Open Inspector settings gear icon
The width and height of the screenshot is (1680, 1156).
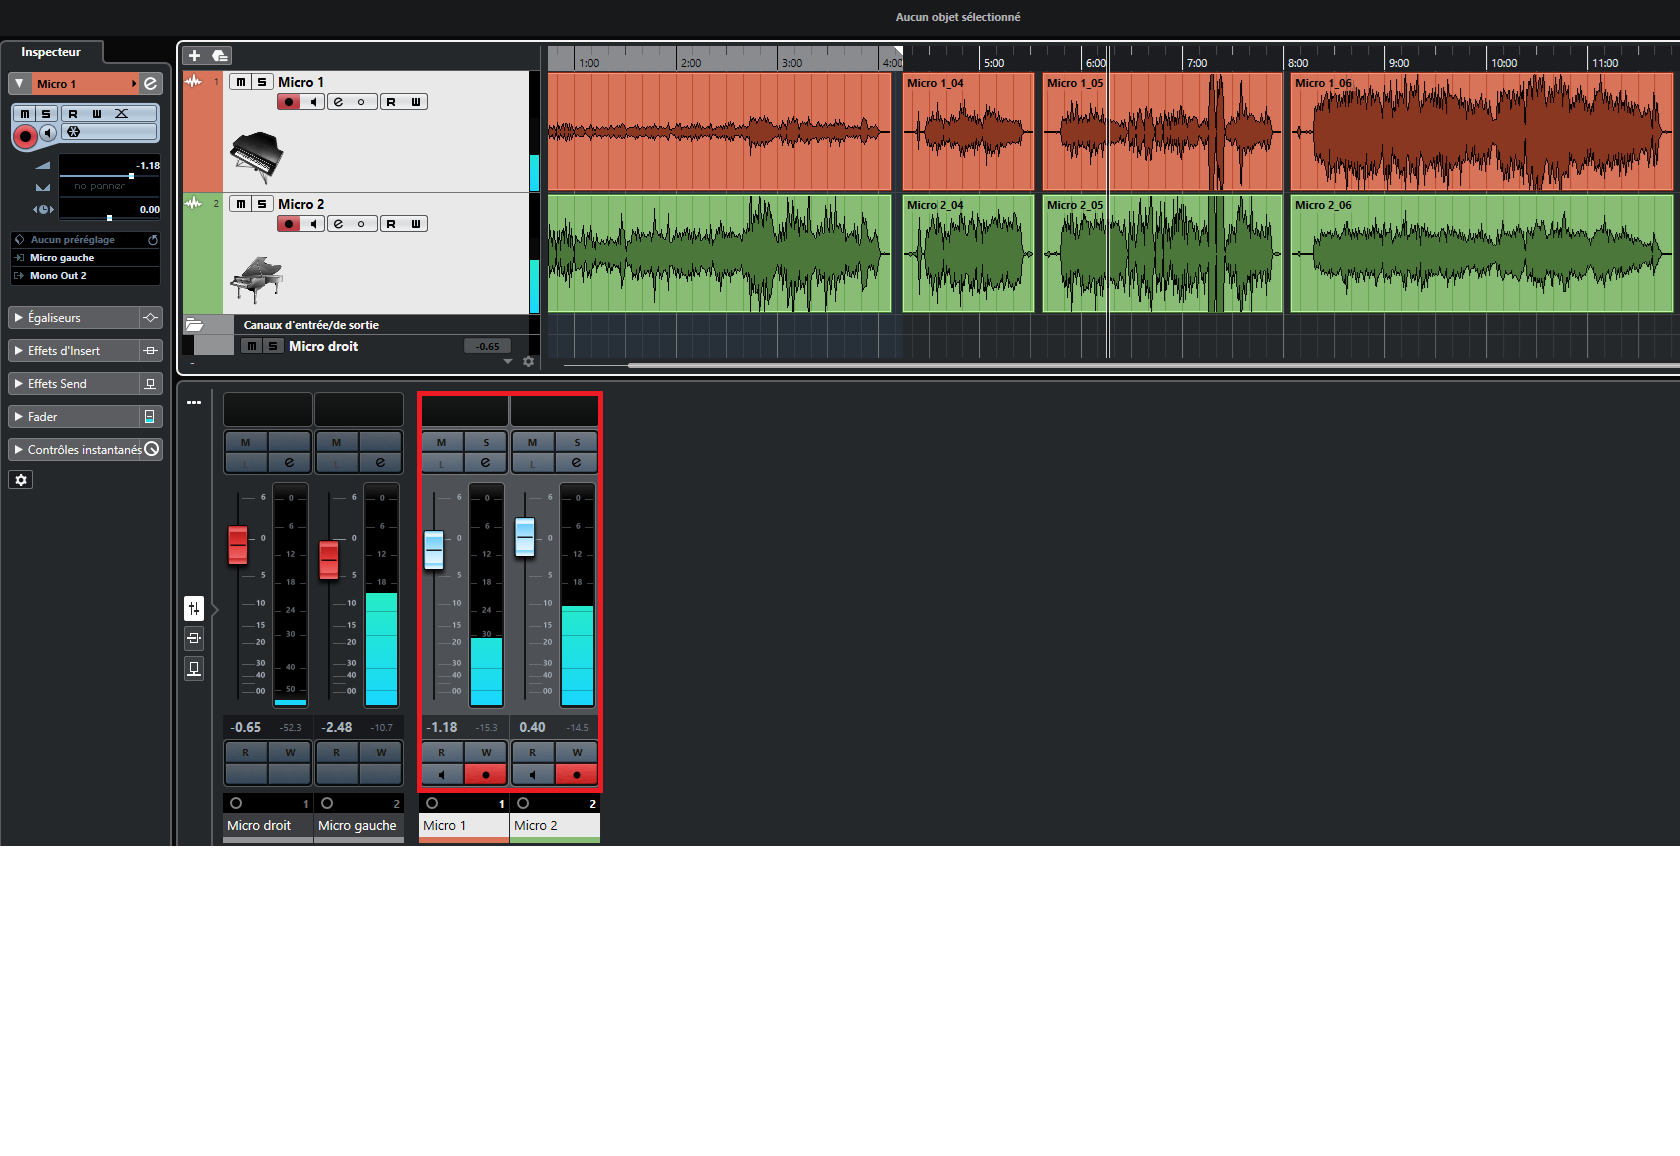21,480
